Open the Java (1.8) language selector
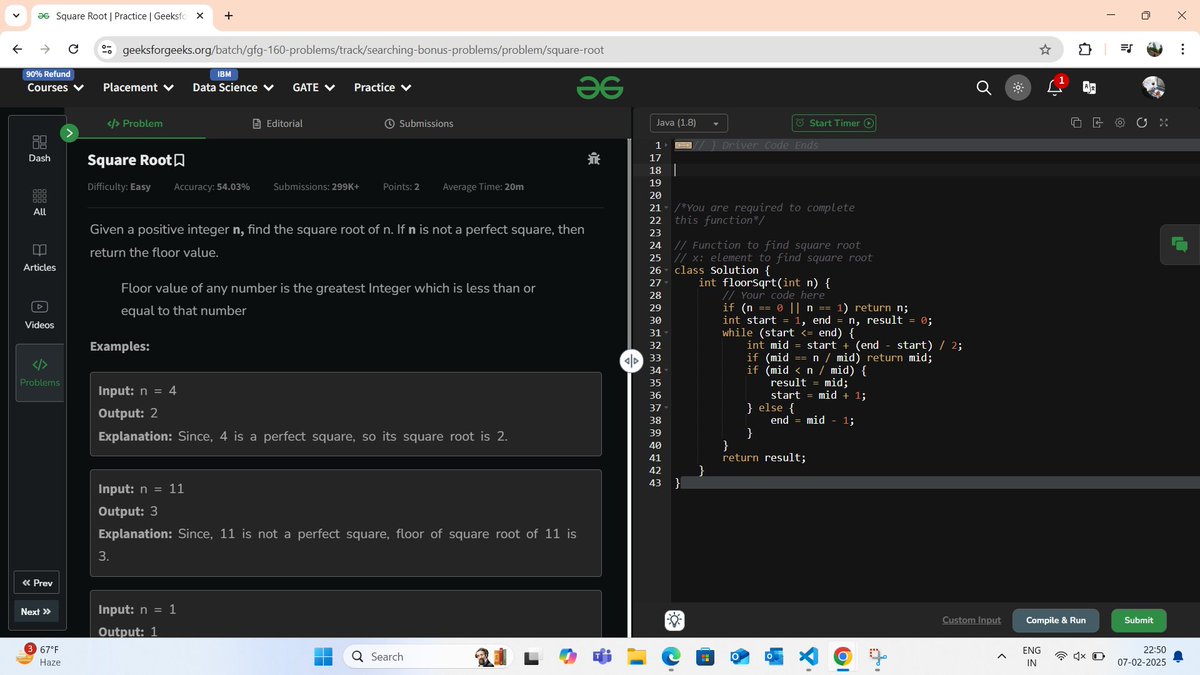This screenshot has height=675, width=1200. pos(689,123)
